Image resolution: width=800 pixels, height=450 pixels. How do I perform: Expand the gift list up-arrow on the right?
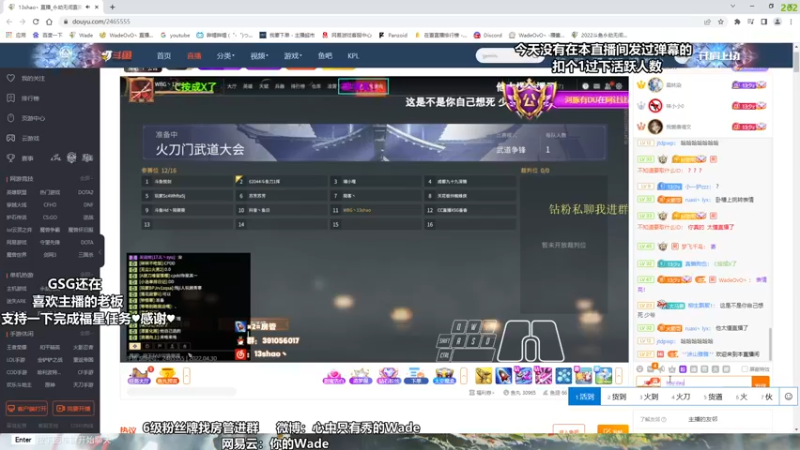(619, 376)
